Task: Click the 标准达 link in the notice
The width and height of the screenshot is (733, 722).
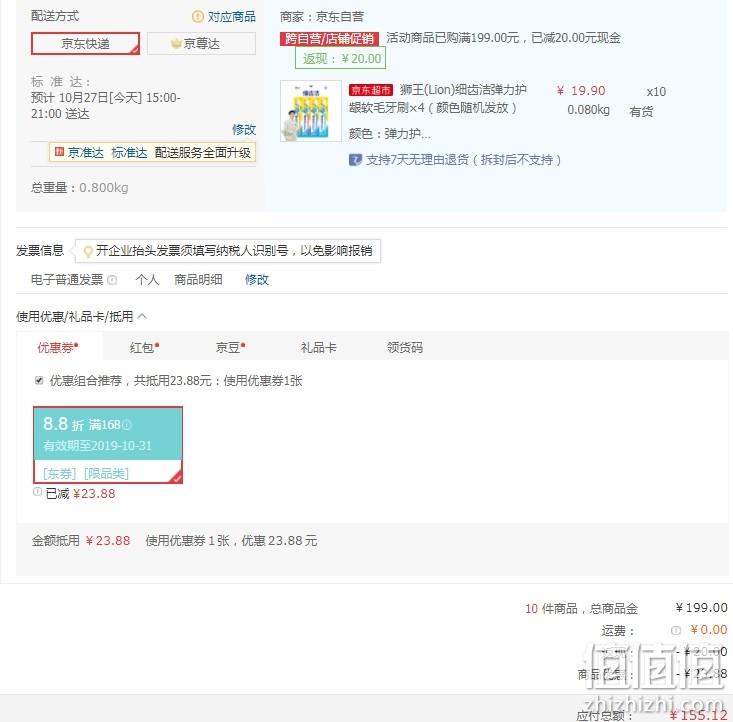Action: point(129,152)
